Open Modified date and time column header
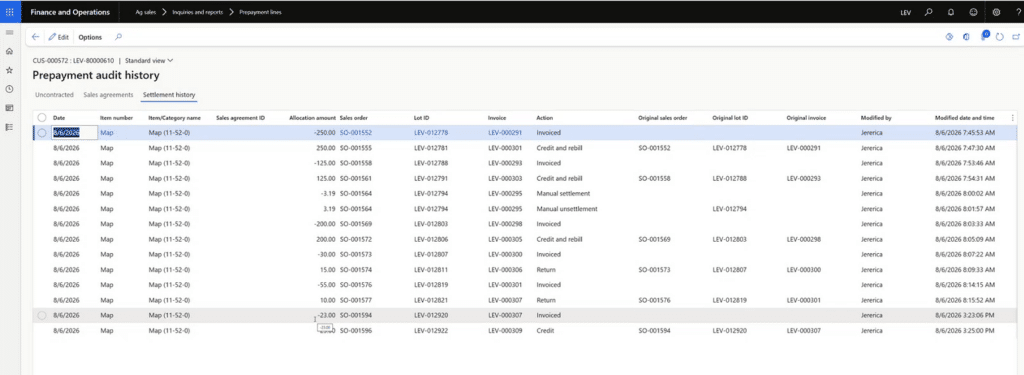Viewport: 1024px width, 375px height. click(965, 118)
